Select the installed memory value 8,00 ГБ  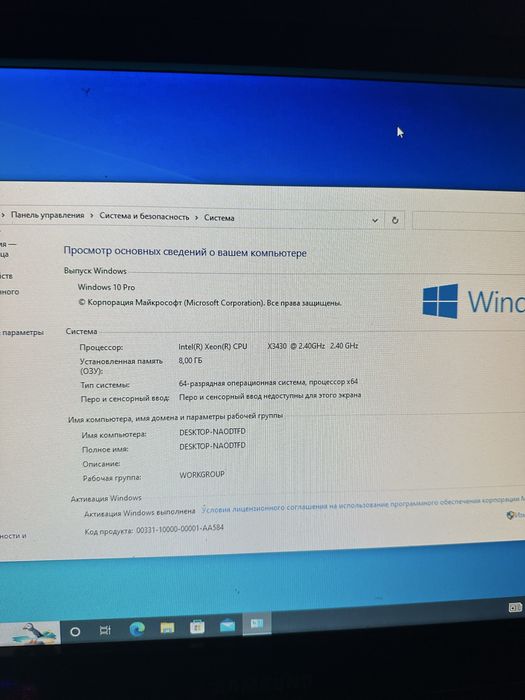[190, 360]
